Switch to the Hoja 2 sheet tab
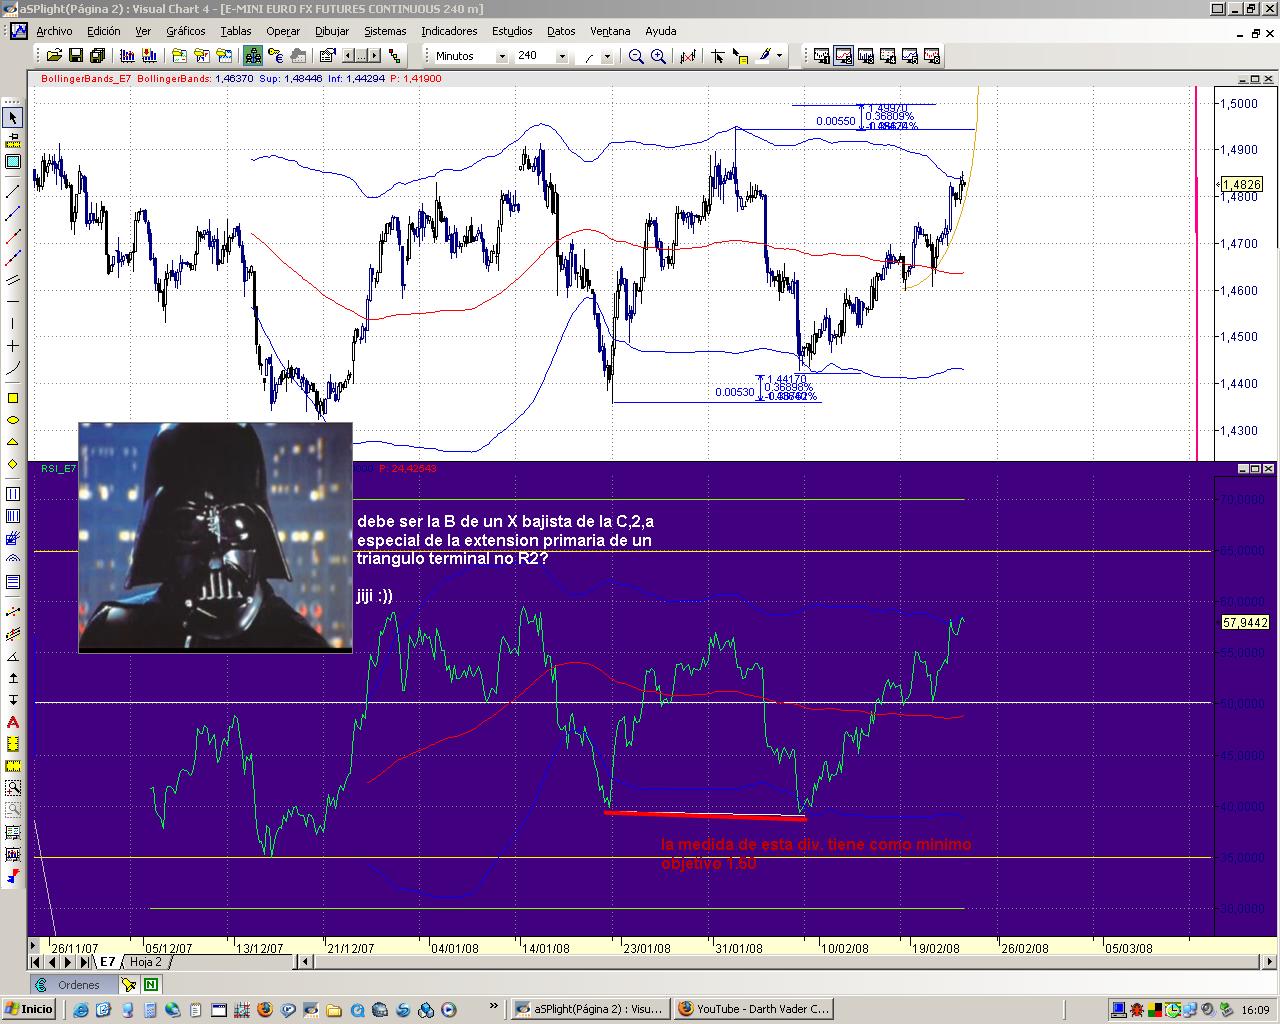Screen dimensions: 1280x1024 [146, 962]
